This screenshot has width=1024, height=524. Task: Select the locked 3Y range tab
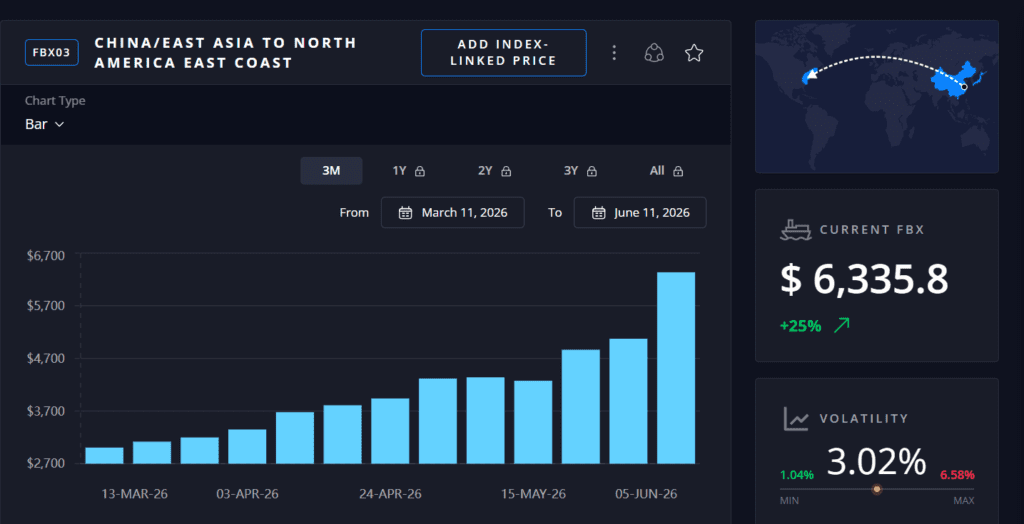coord(581,171)
